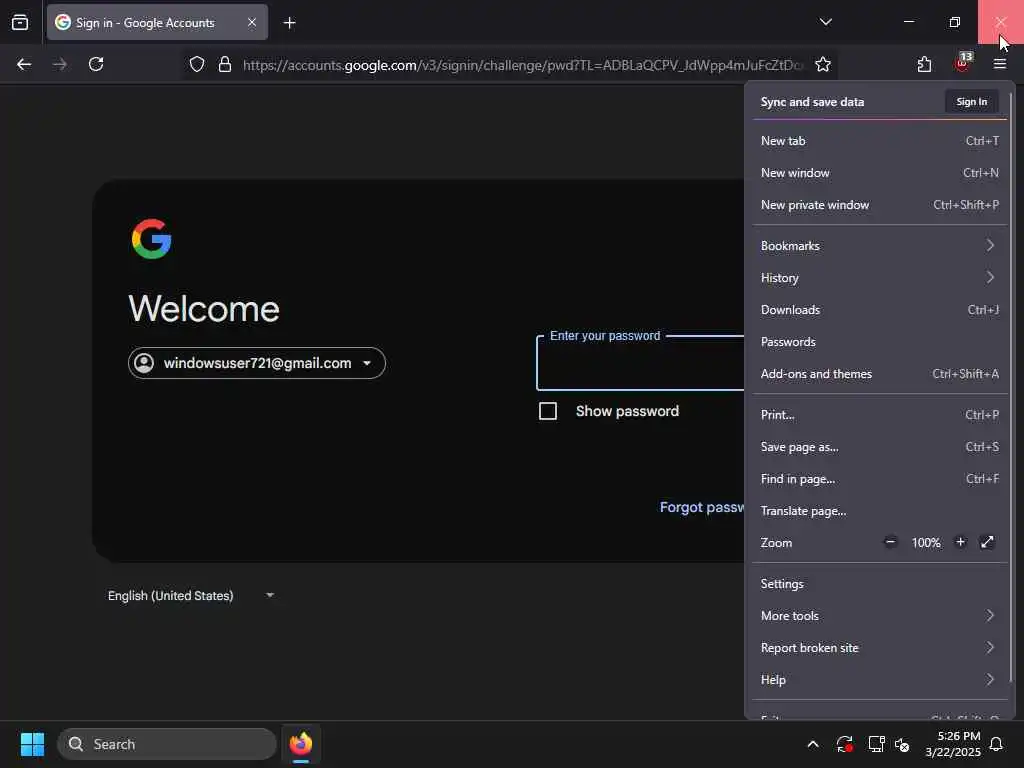1024x768 pixels.
Task: Open the Extensions puzzle icon
Action: 924,64
